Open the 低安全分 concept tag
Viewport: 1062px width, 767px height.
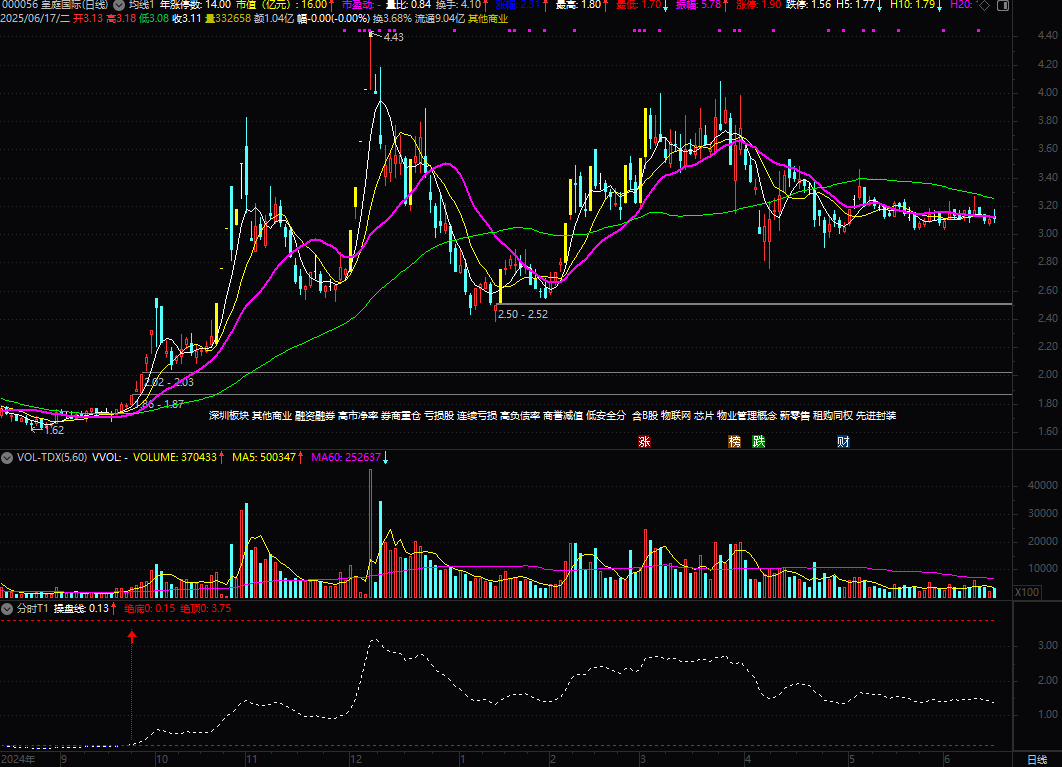606,415
